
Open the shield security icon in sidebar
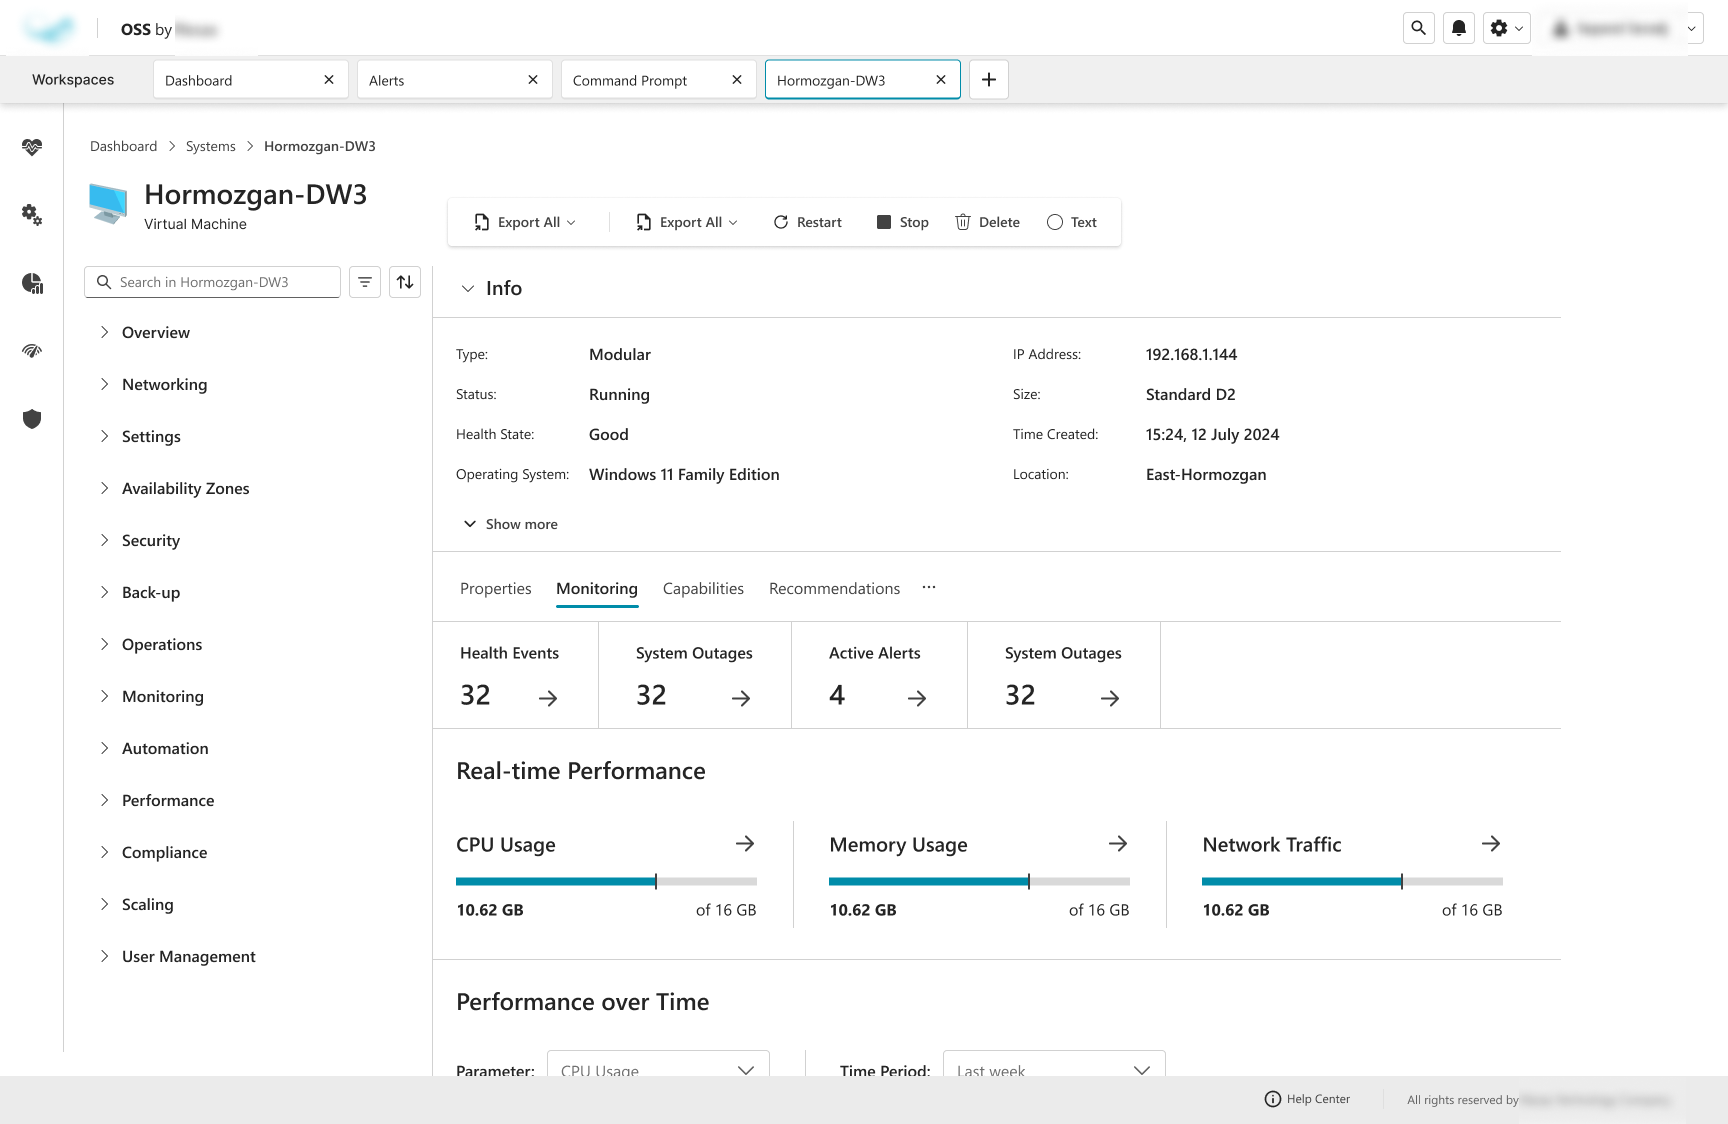pos(32,419)
